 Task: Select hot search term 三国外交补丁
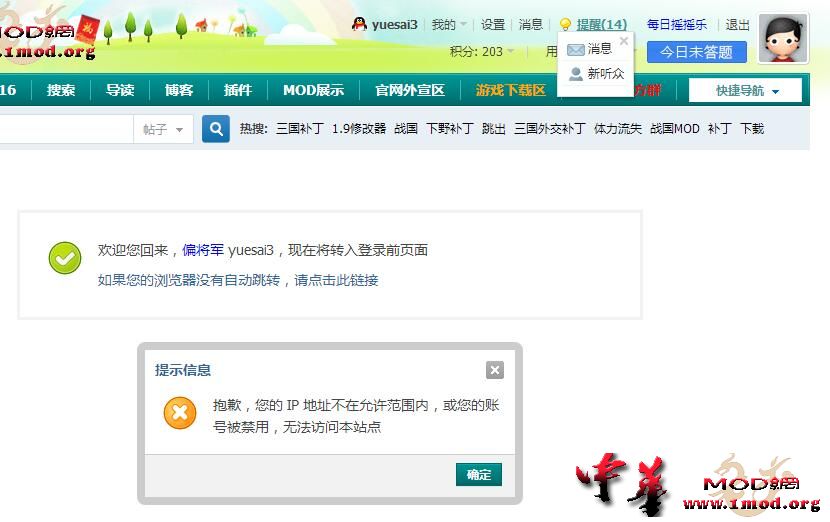pos(549,129)
